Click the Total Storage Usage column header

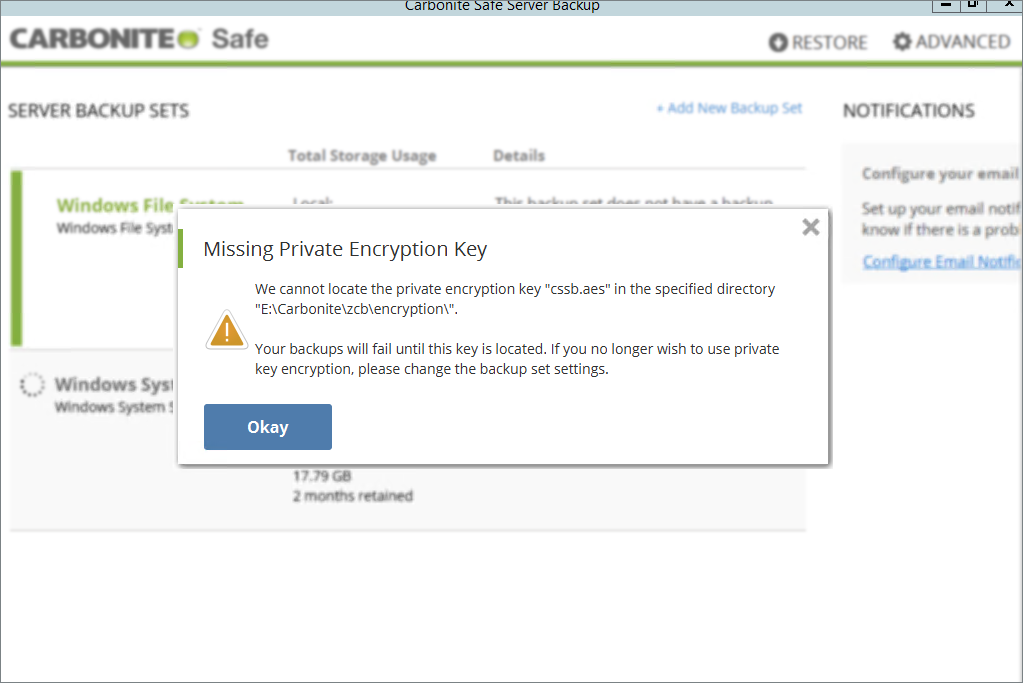click(x=361, y=156)
